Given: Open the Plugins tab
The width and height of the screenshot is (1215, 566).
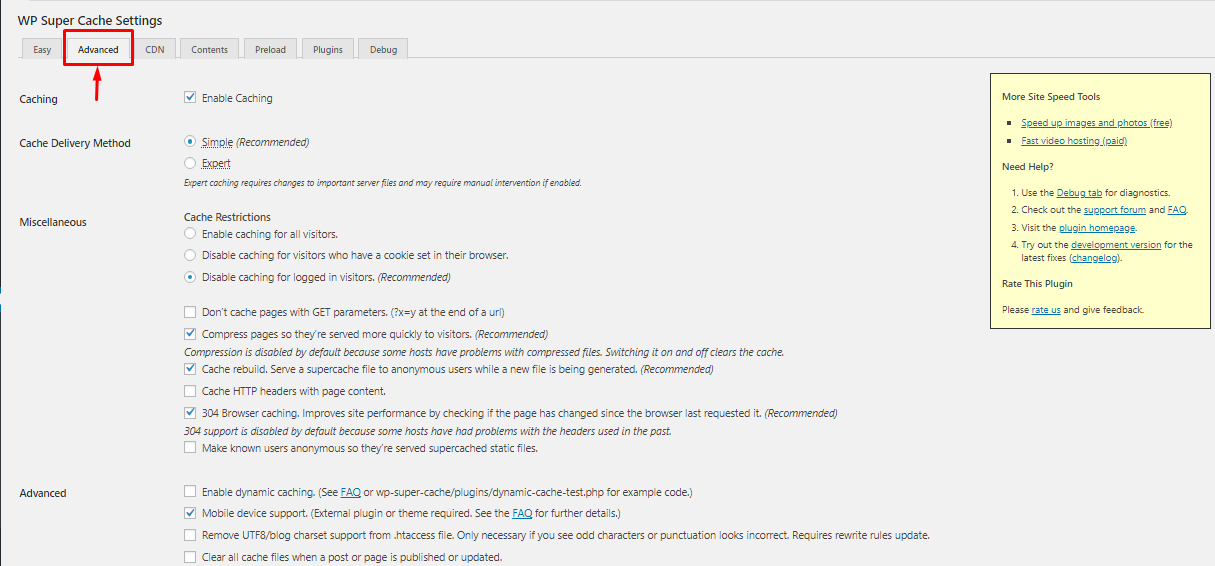Looking at the screenshot, I should pos(328,49).
